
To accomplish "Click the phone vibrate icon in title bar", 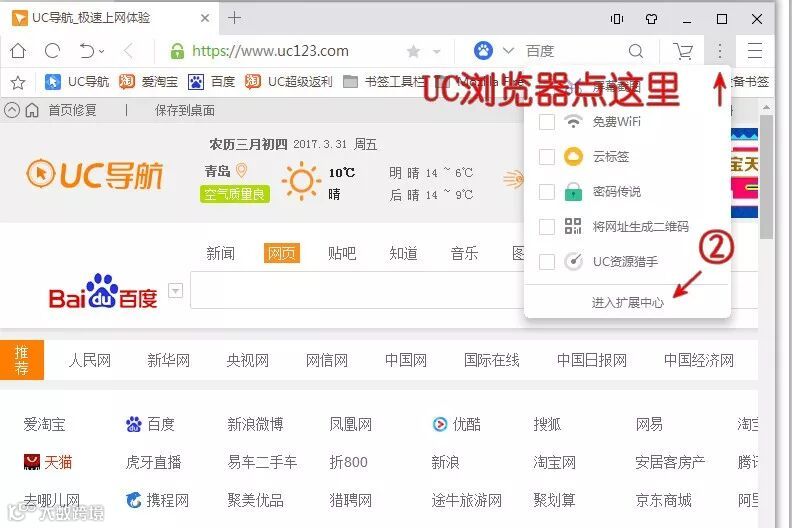I will pos(617,19).
